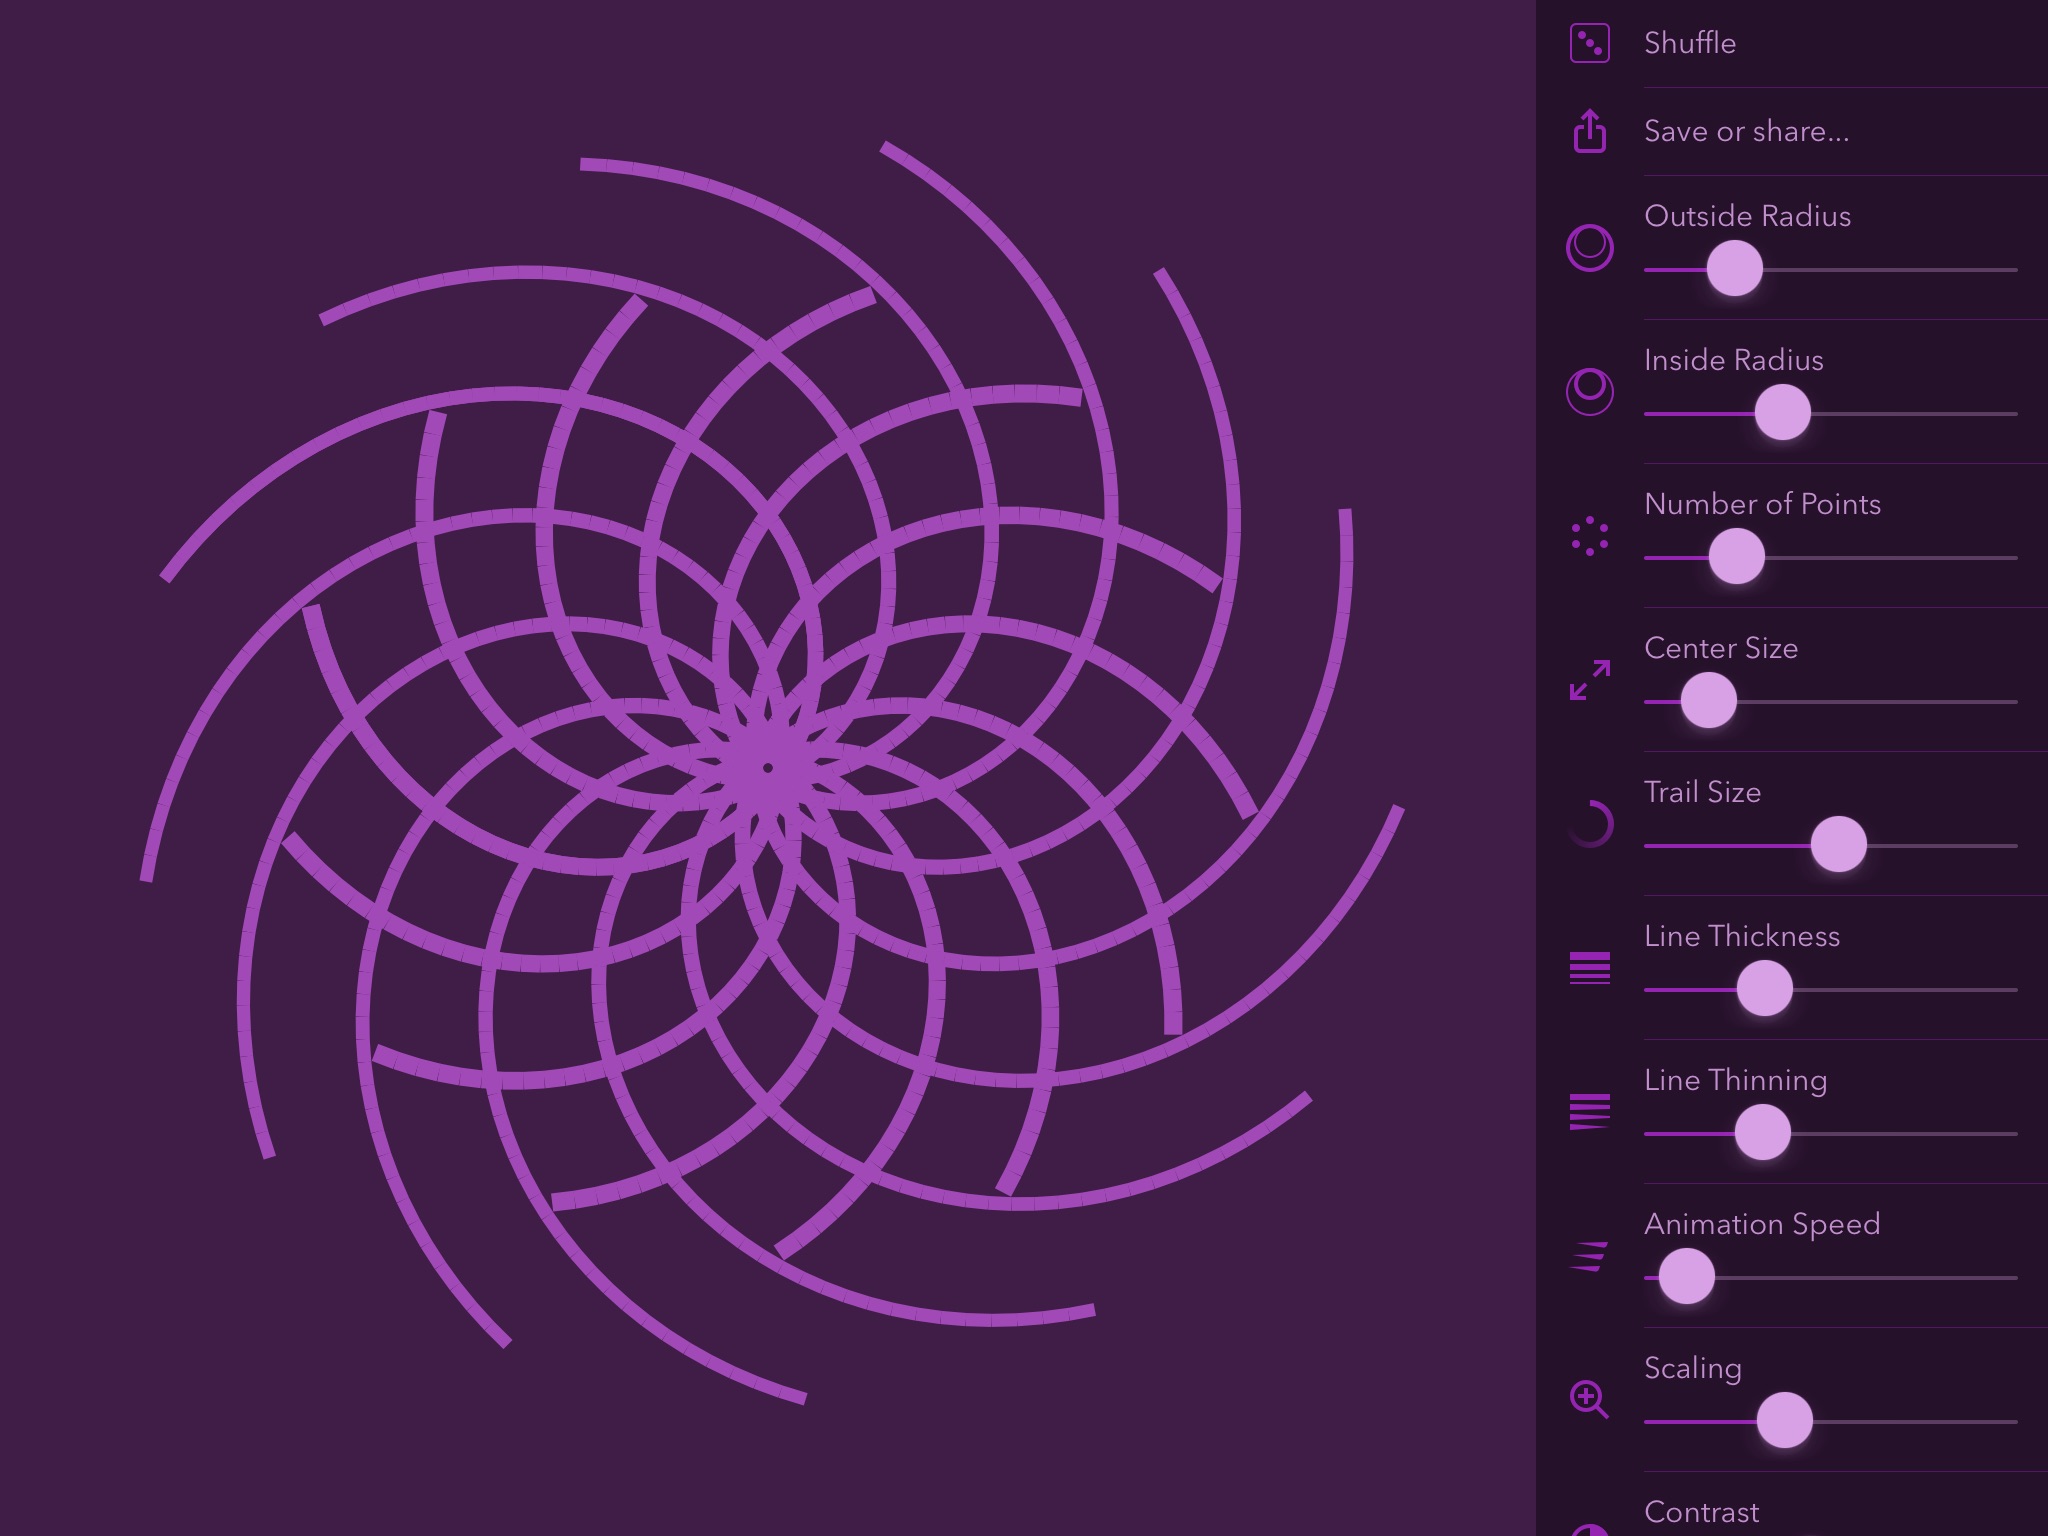Click the Number of Points dots icon
Image resolution: width=2048 pixels, height=1536 pixels.
(1589, 536)
